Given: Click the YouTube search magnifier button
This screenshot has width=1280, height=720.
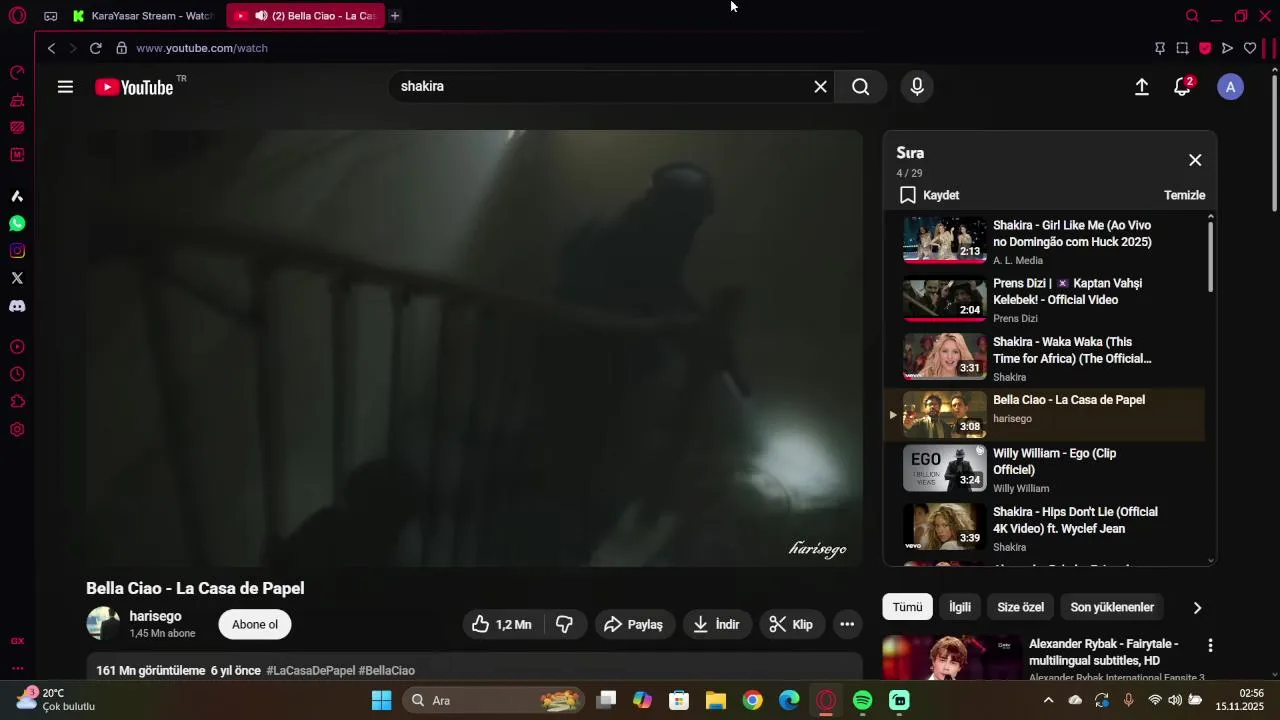Looking at the screenshot, I should point(861,87).
